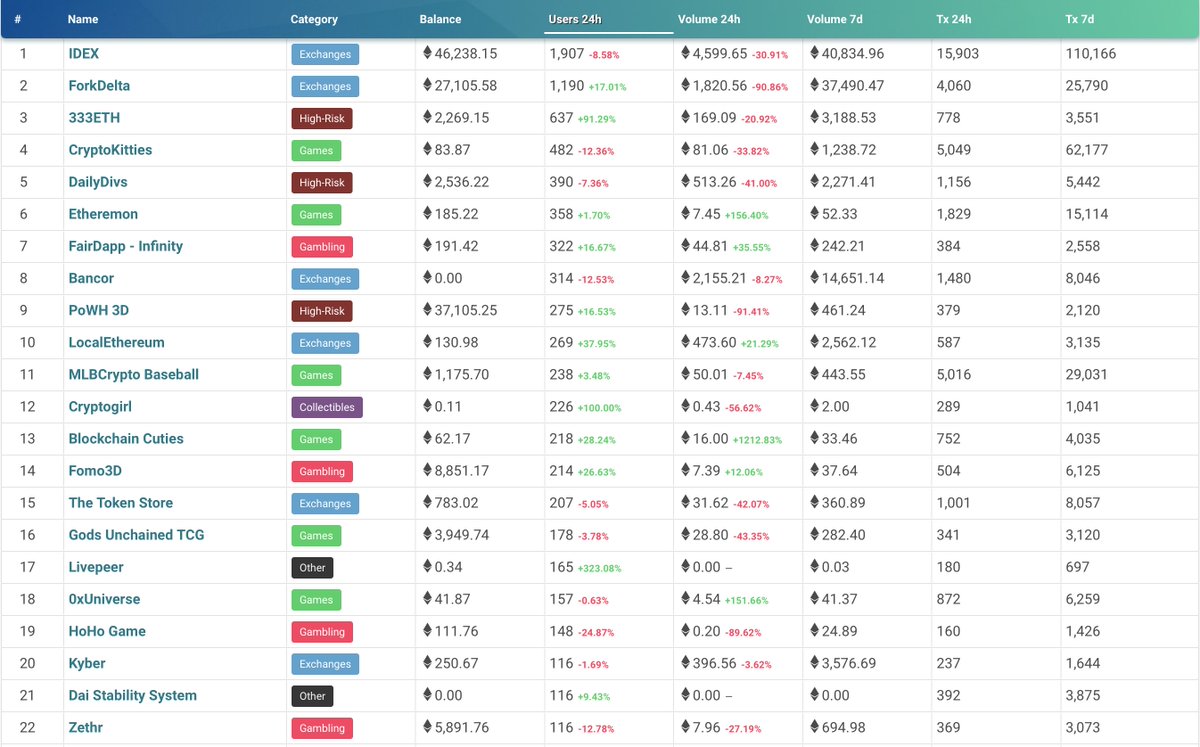Screen dimensions: 1200x747
Task: Open the LocalEthereum dapp link
Action: pyautogui.click(x=116, y=342)
